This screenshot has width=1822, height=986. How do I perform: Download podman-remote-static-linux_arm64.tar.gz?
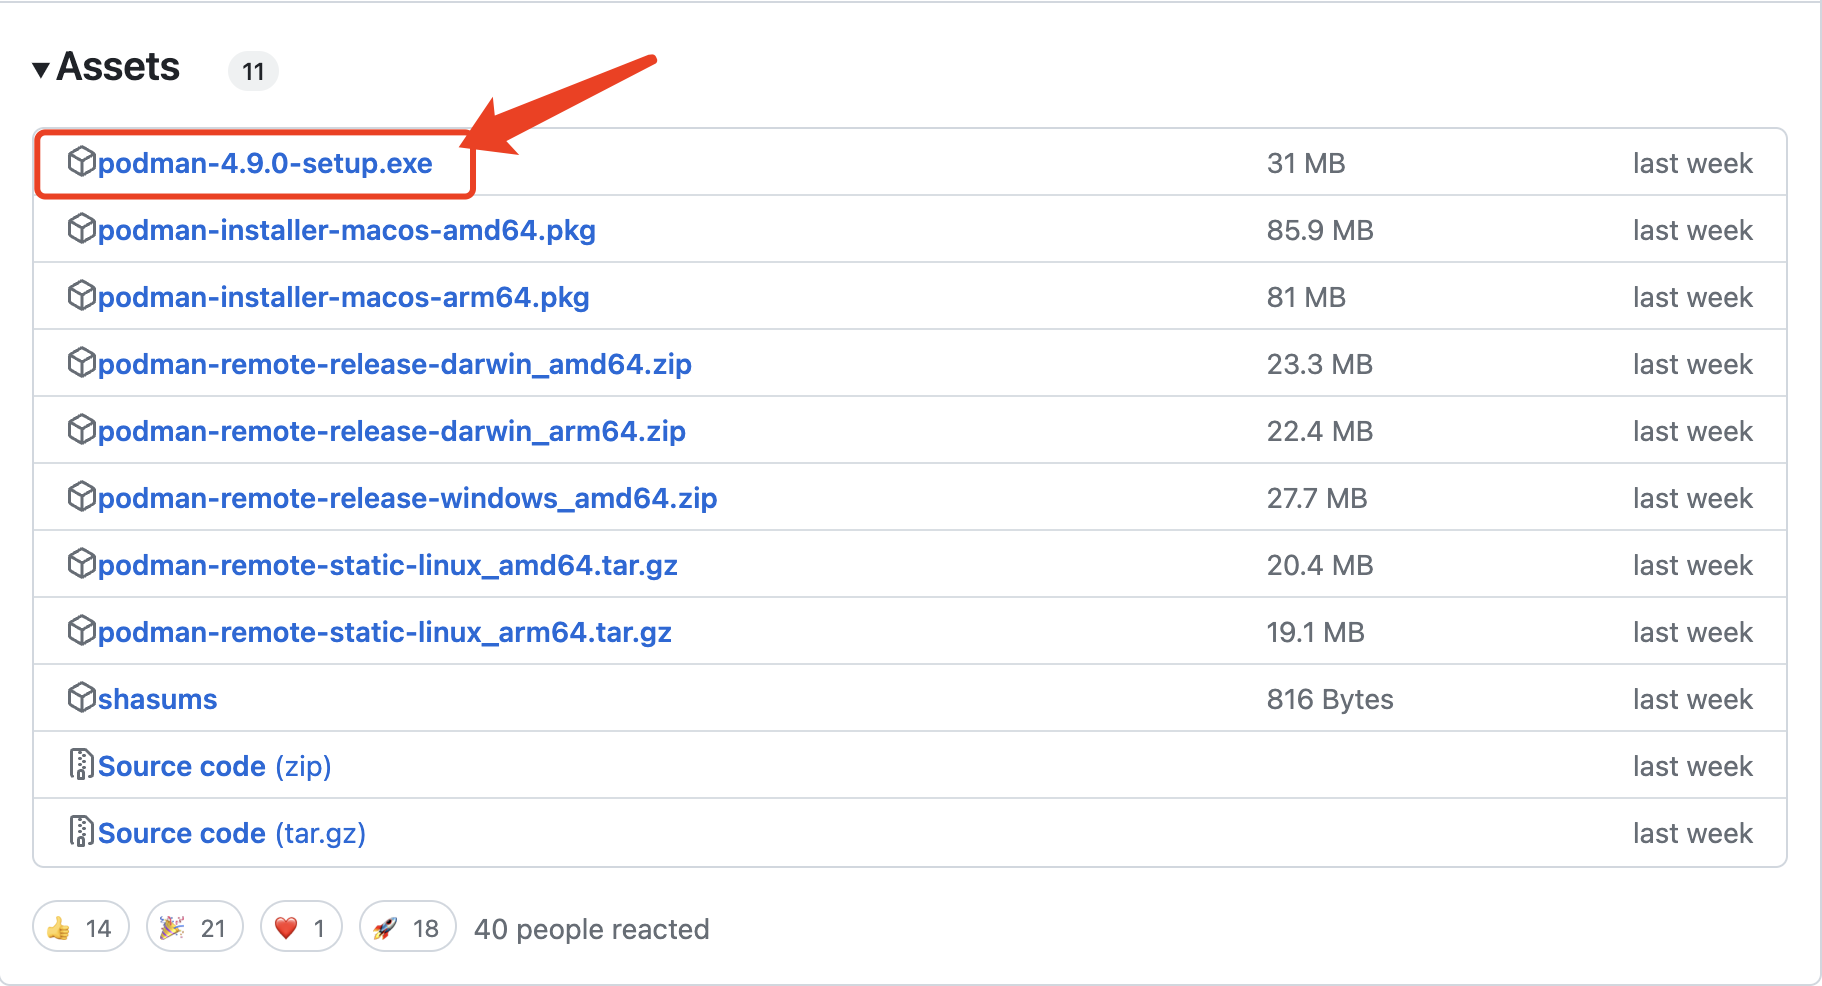pyautogui.click(x=385, y=632)
